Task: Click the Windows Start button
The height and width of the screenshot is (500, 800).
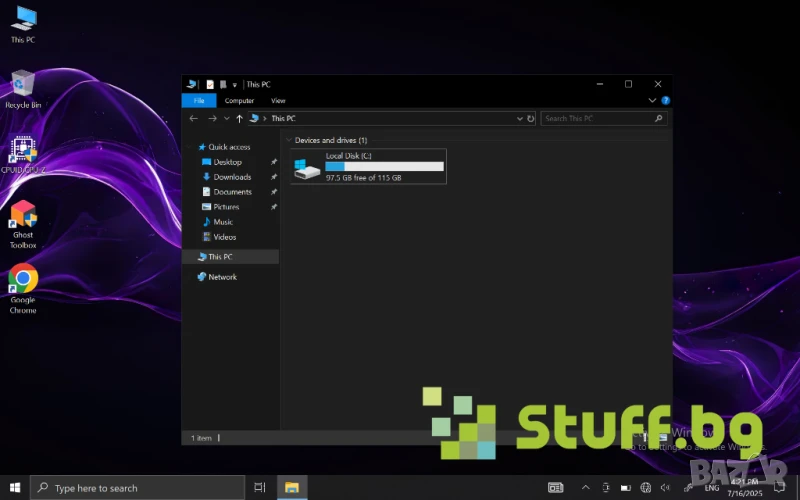Action: 15,488
